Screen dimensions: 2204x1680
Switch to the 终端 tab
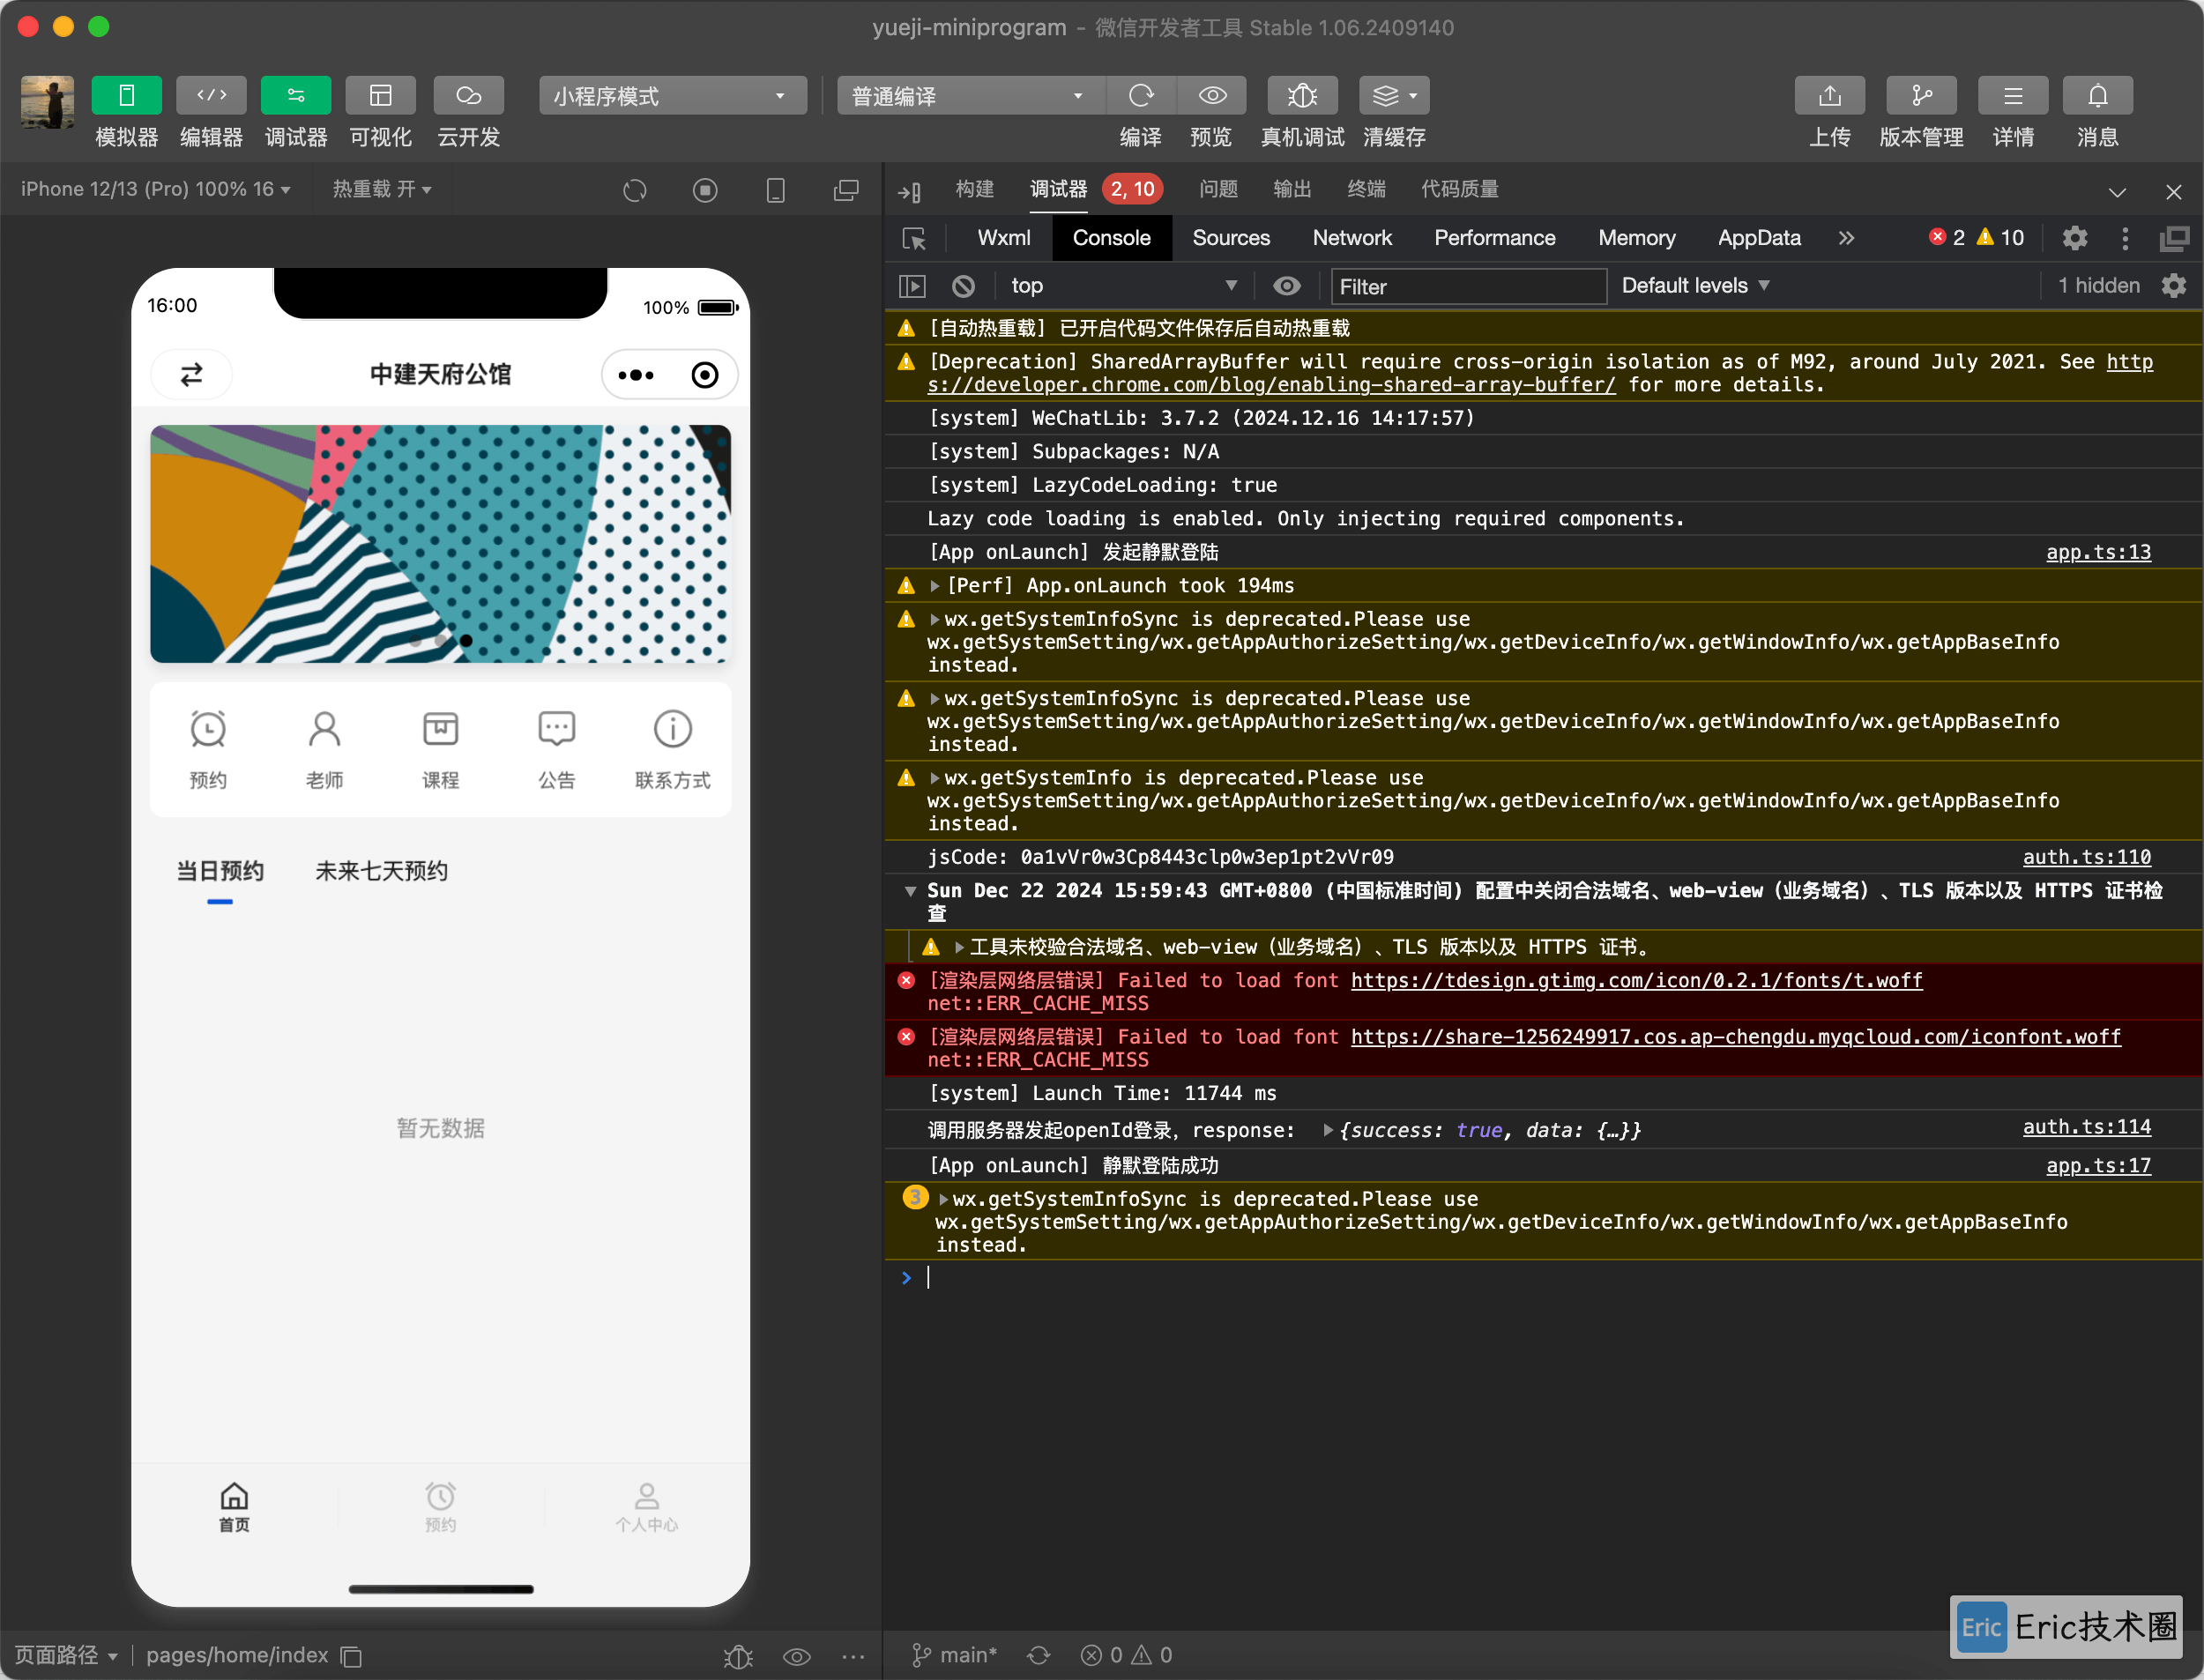click(1366, 189)
